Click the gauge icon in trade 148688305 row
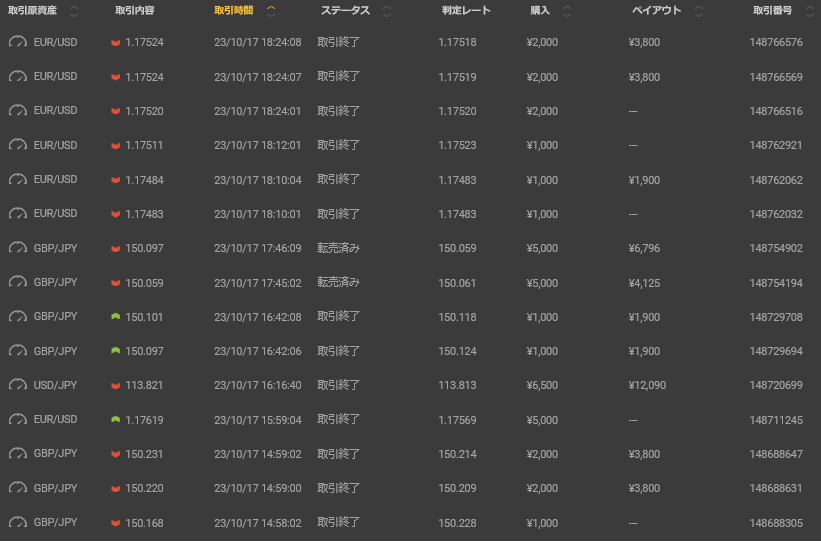 click(17, 522)
